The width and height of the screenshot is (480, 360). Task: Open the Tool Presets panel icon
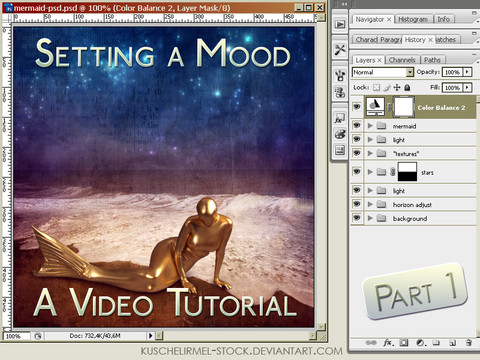(340, 50)
